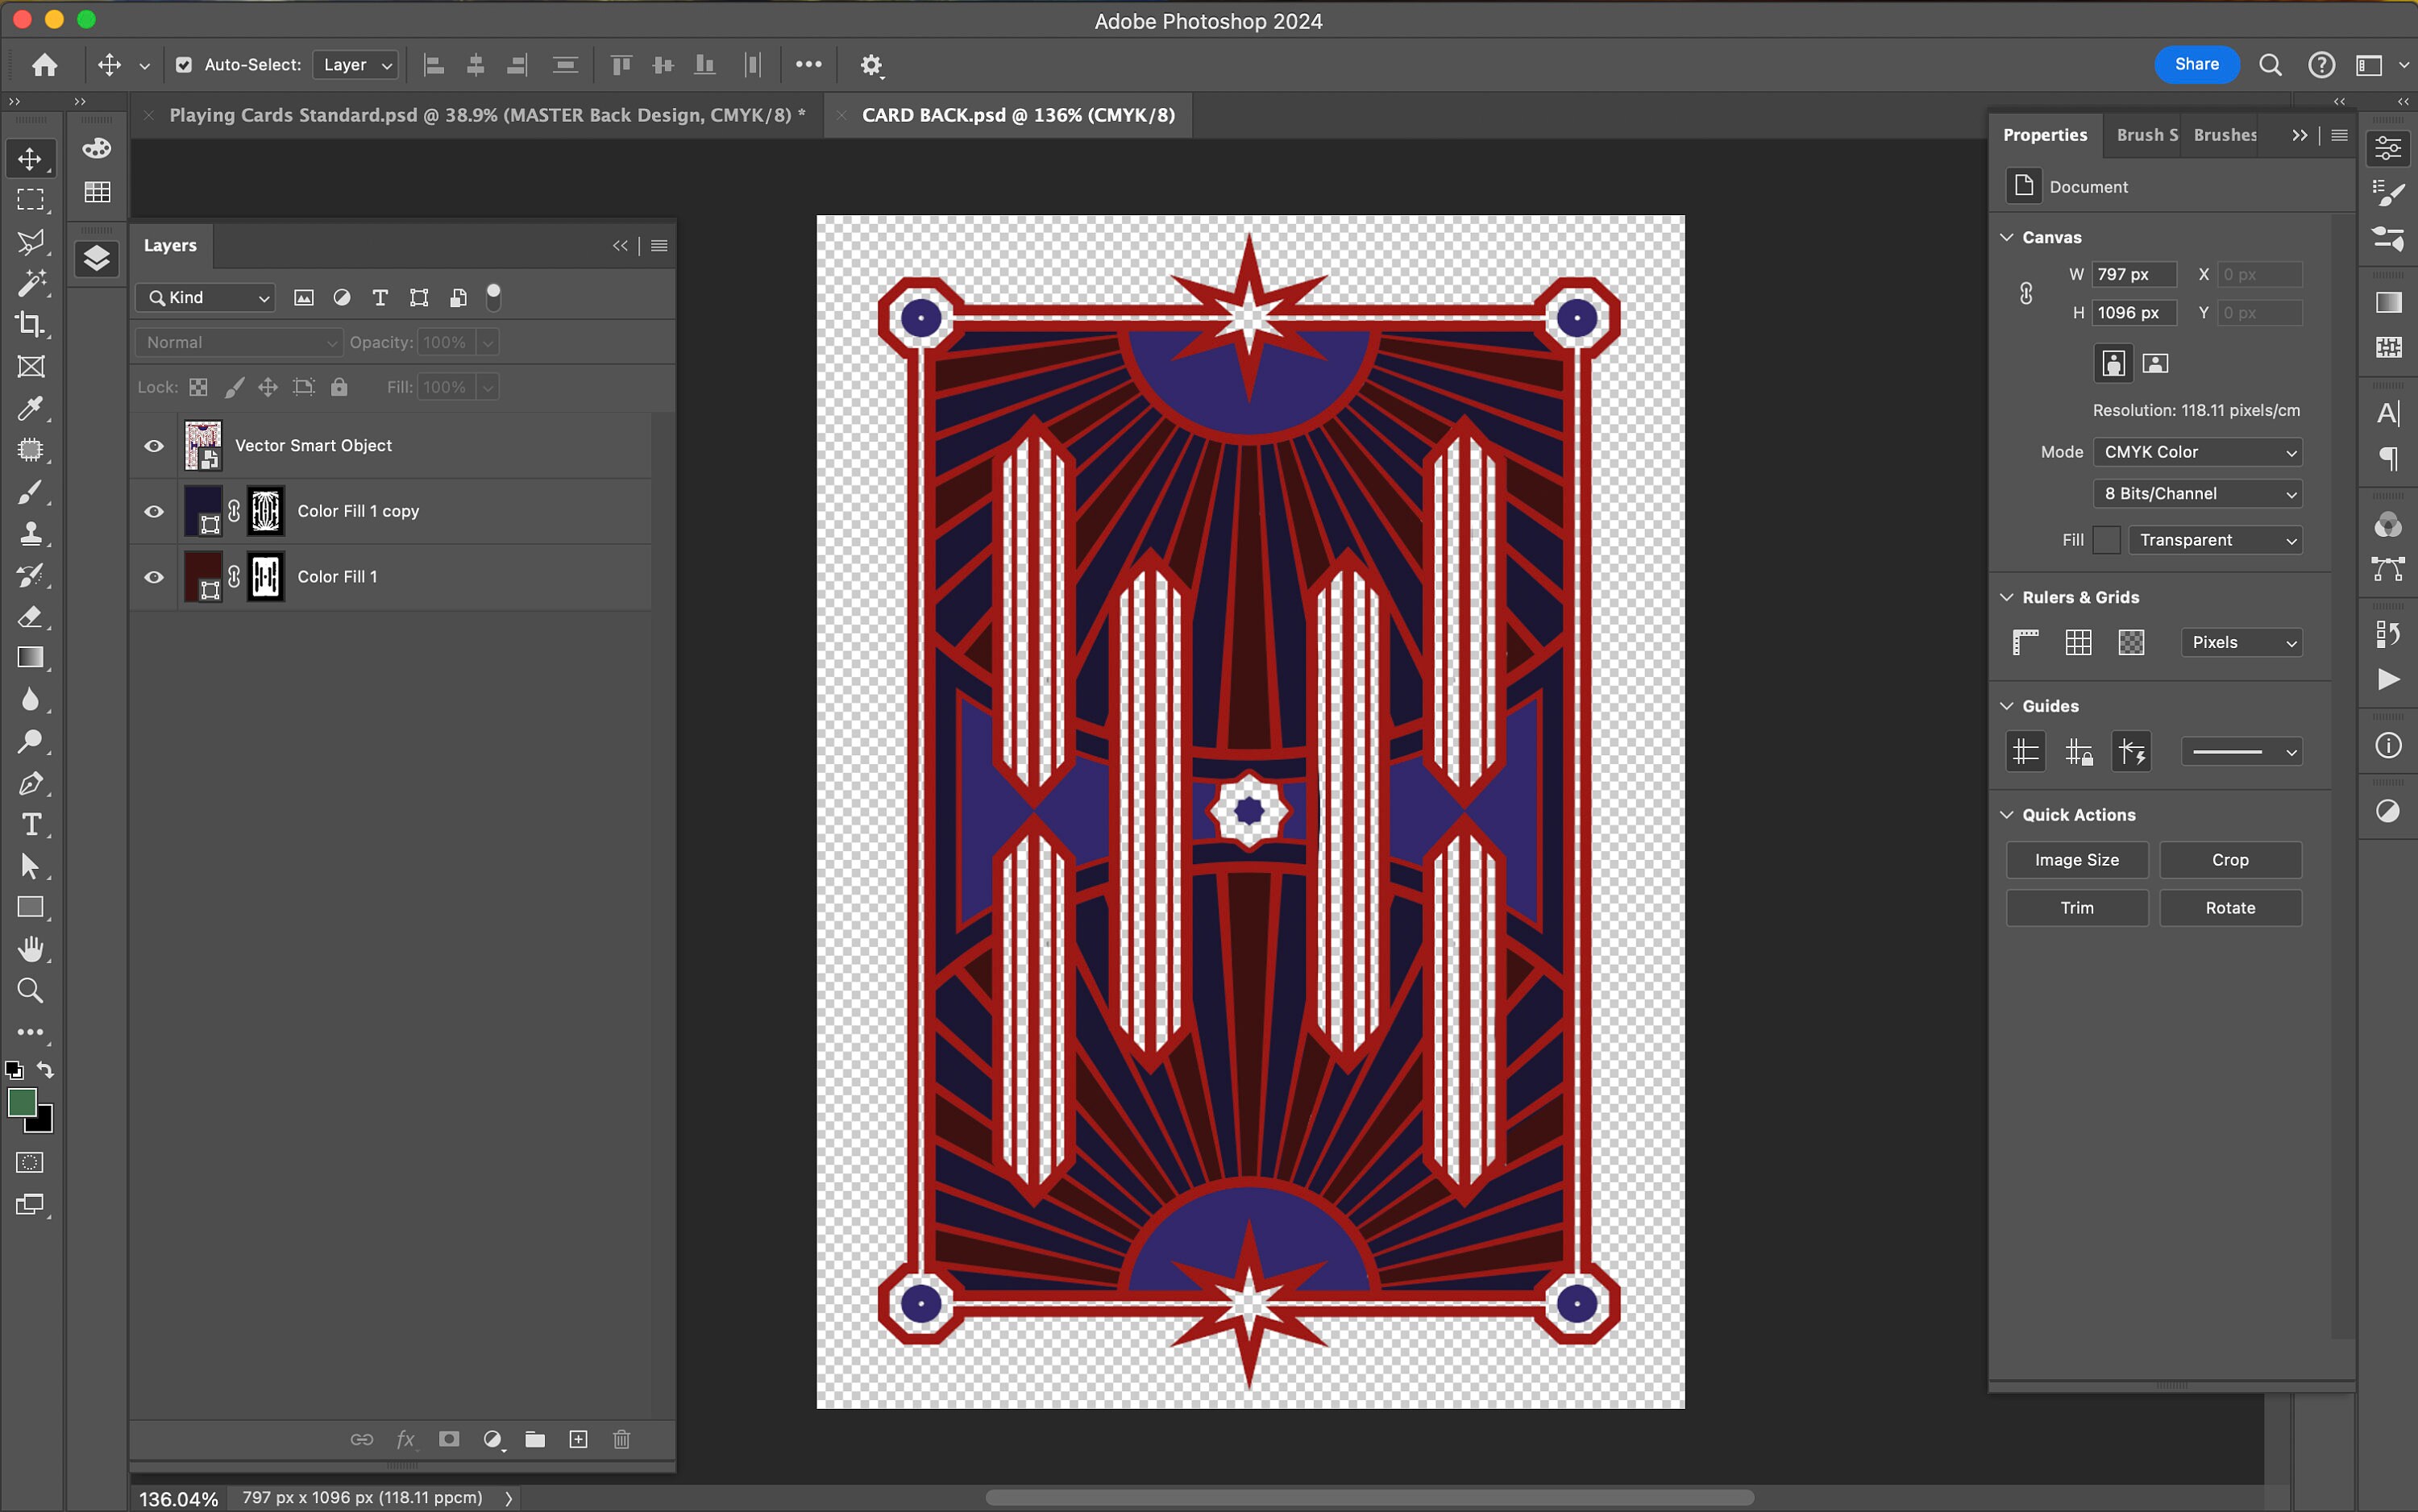Select the Zoom tool
Viewport: 2418px width, 1512px height.
31,990
